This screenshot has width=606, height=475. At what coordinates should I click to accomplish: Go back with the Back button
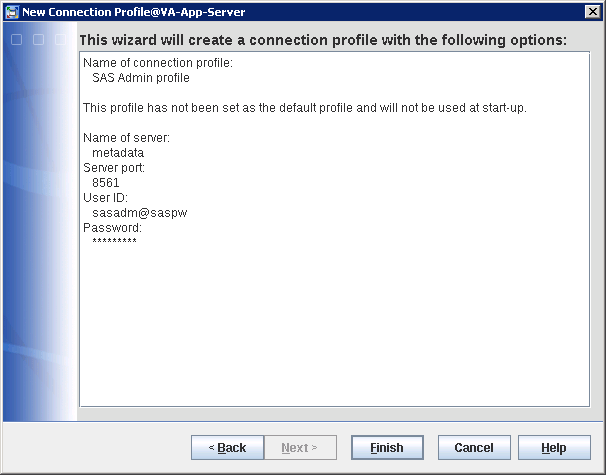(x=227, y=448)
